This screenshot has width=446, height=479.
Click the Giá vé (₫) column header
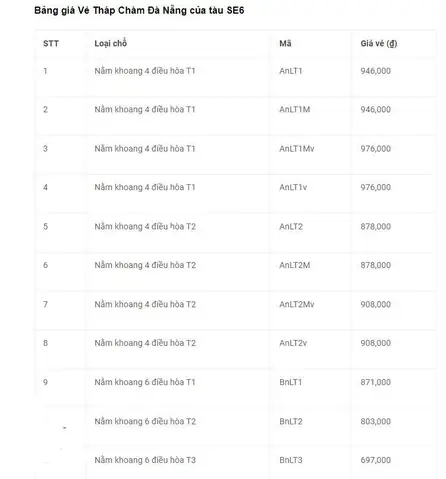coord(379,43)
